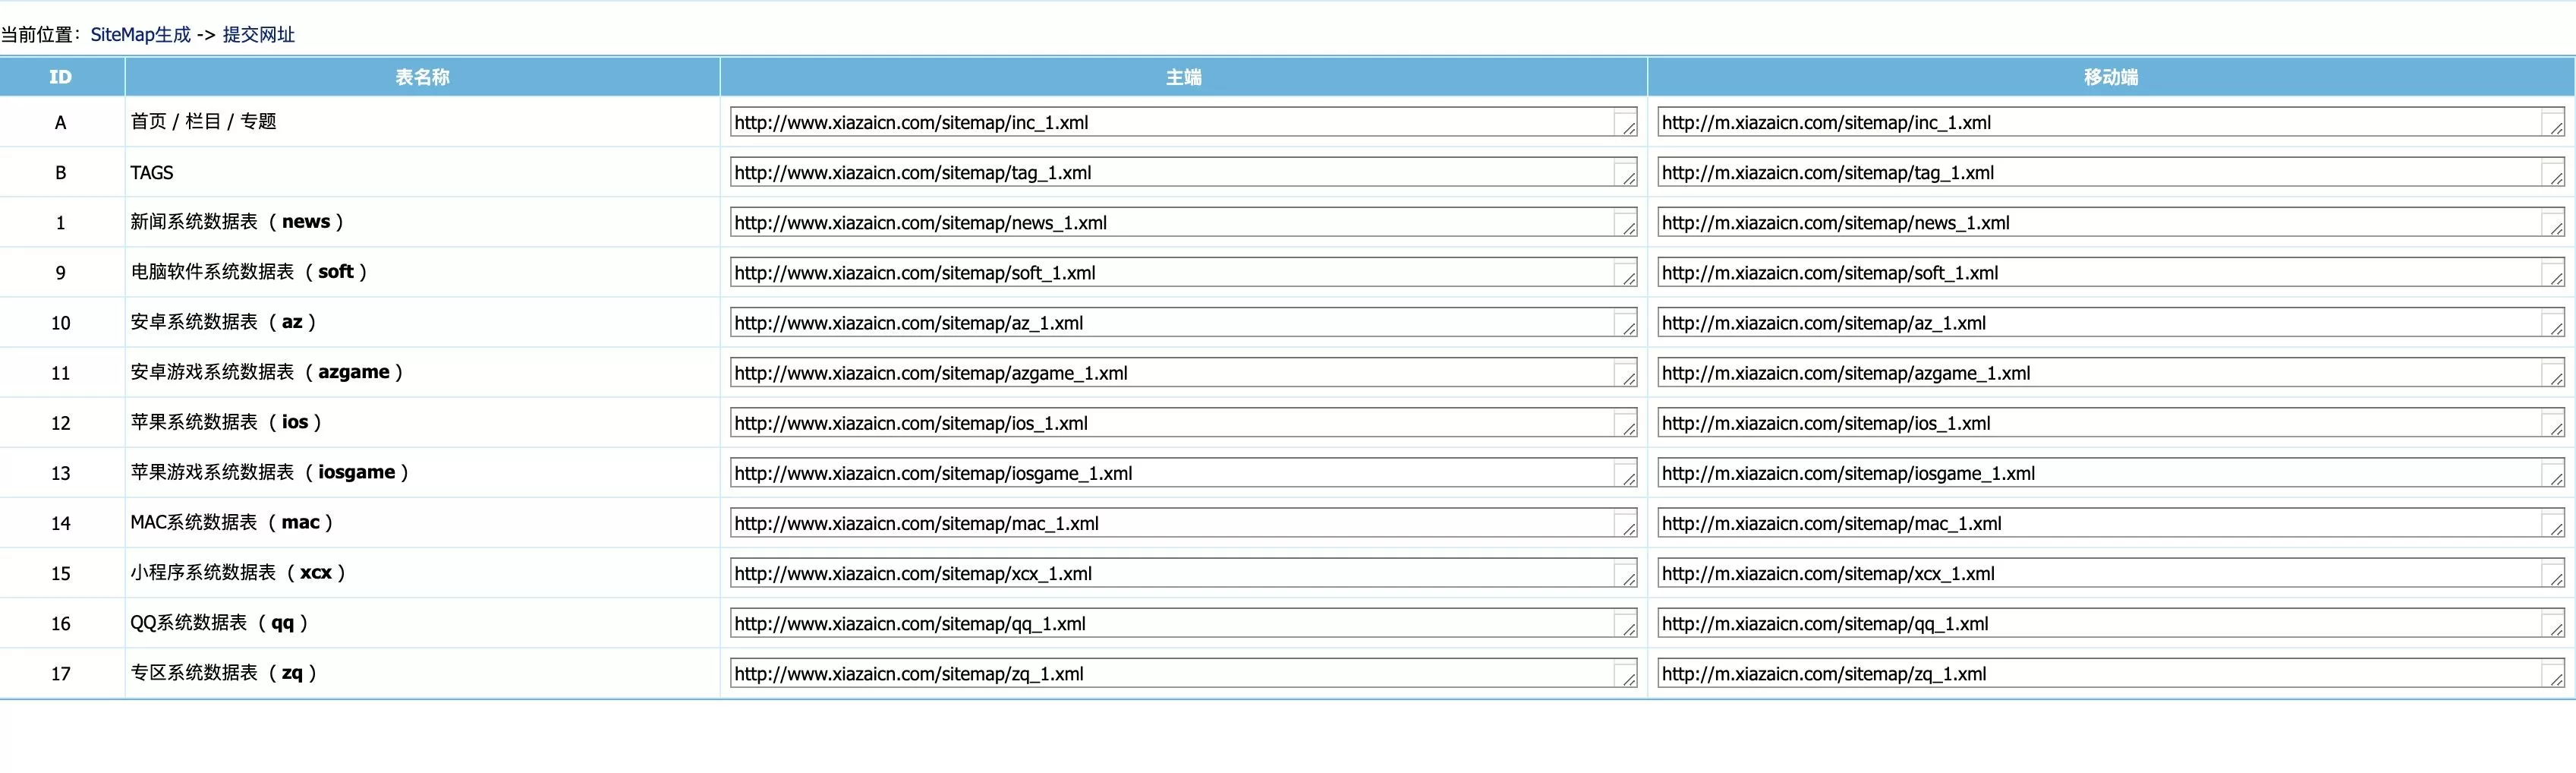The height and width of the screenshot is (773, 2576).
Task: Click the www qq_1.xml URL field
Action: [1183, 623]
